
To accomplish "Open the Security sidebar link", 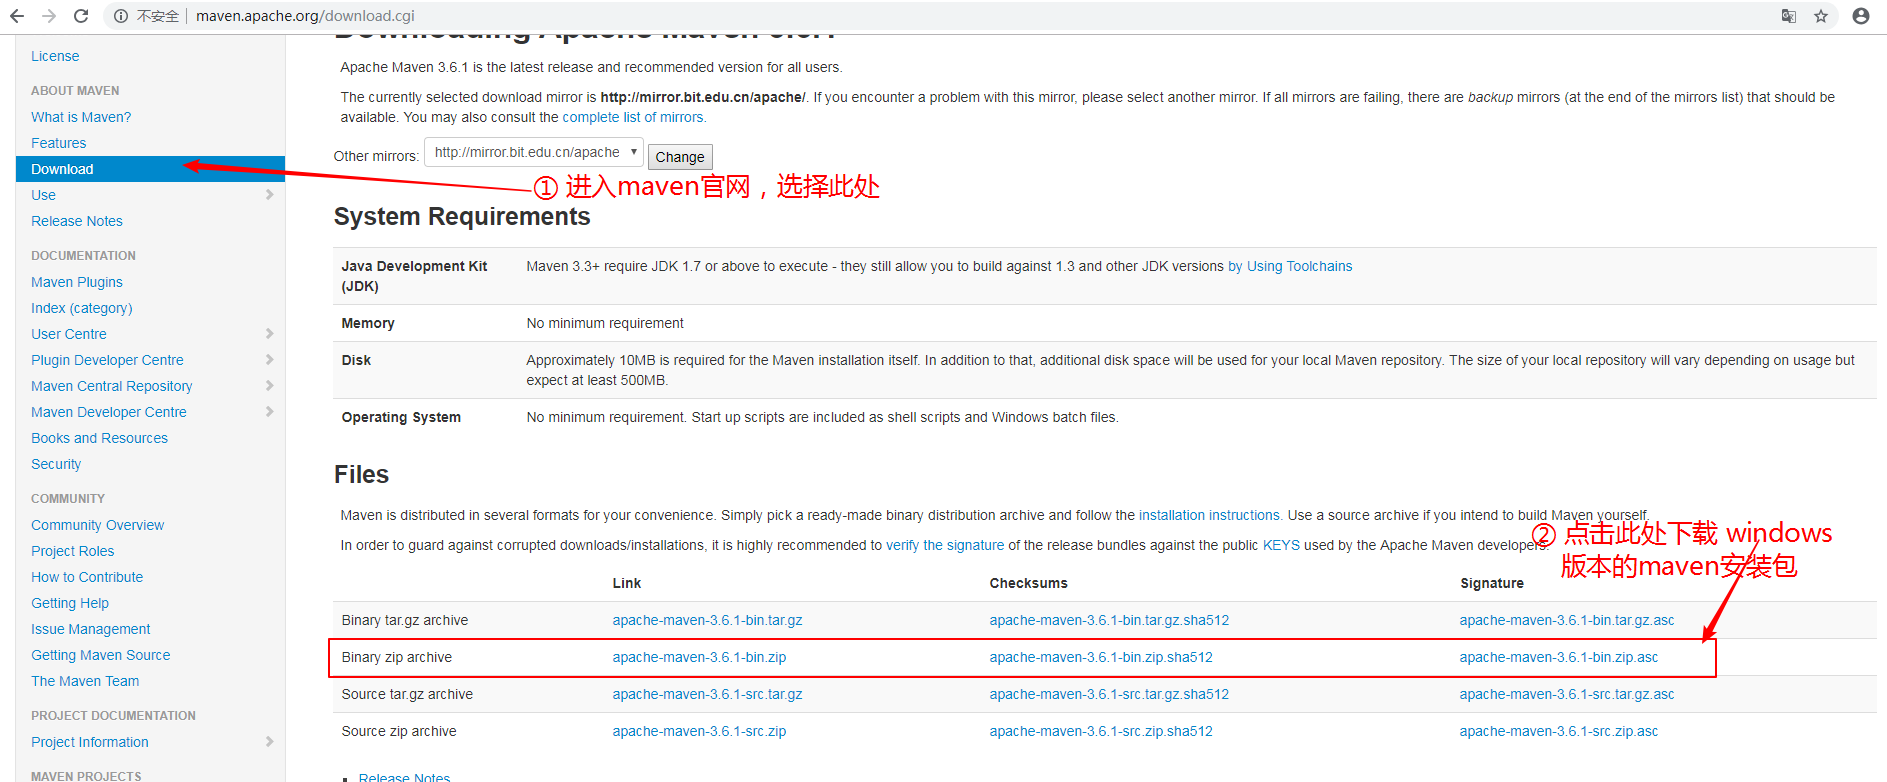I will point(56,464).
